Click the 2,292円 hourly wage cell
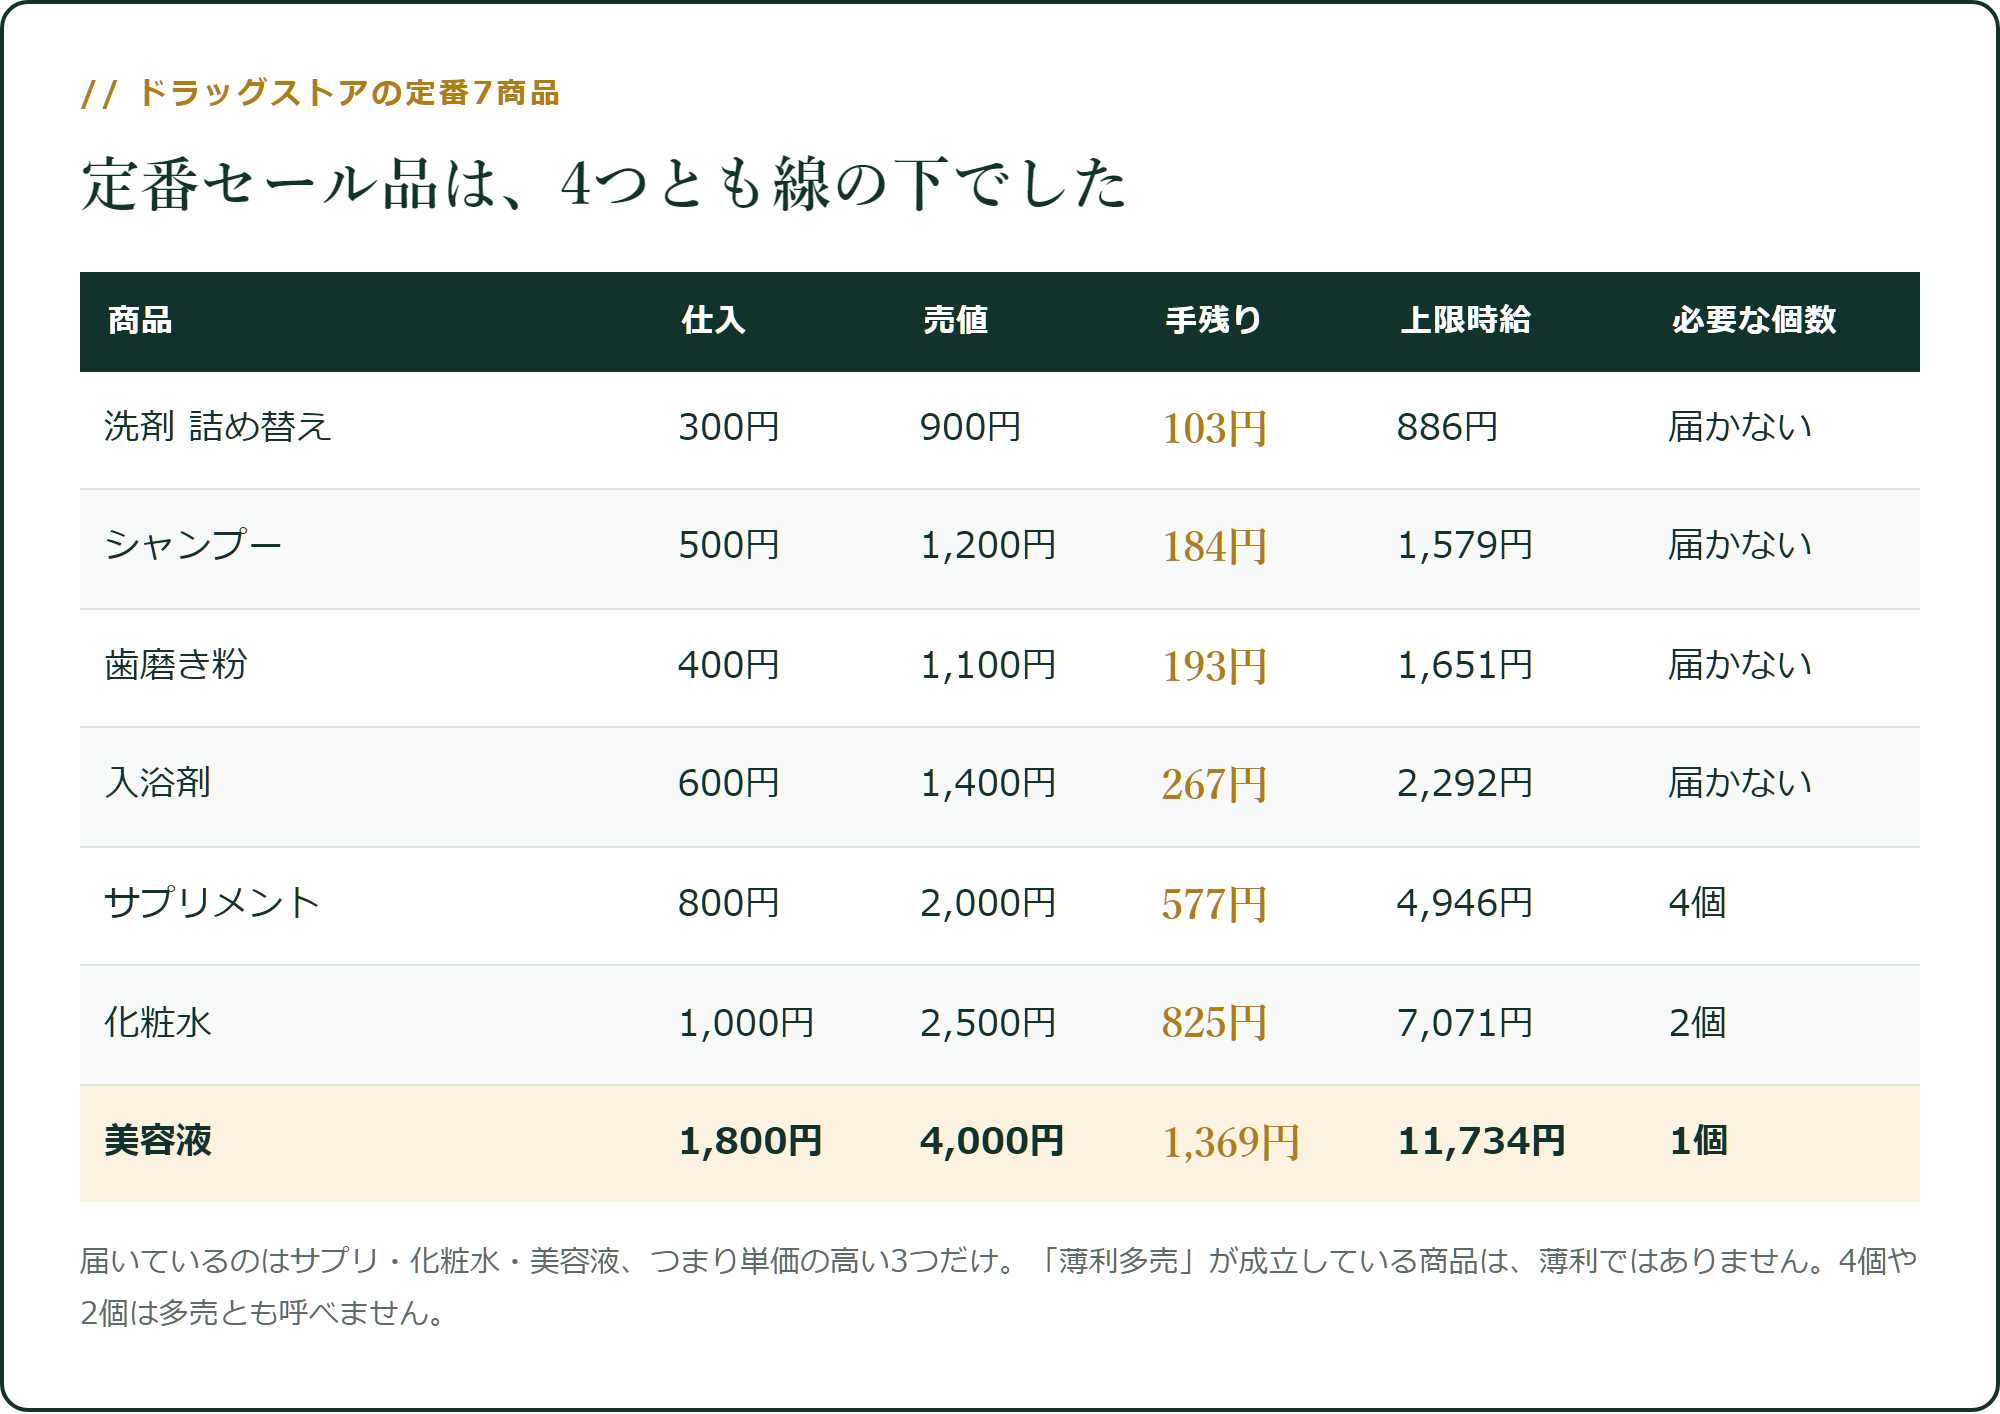2000x1414 pixels. 1465,783
